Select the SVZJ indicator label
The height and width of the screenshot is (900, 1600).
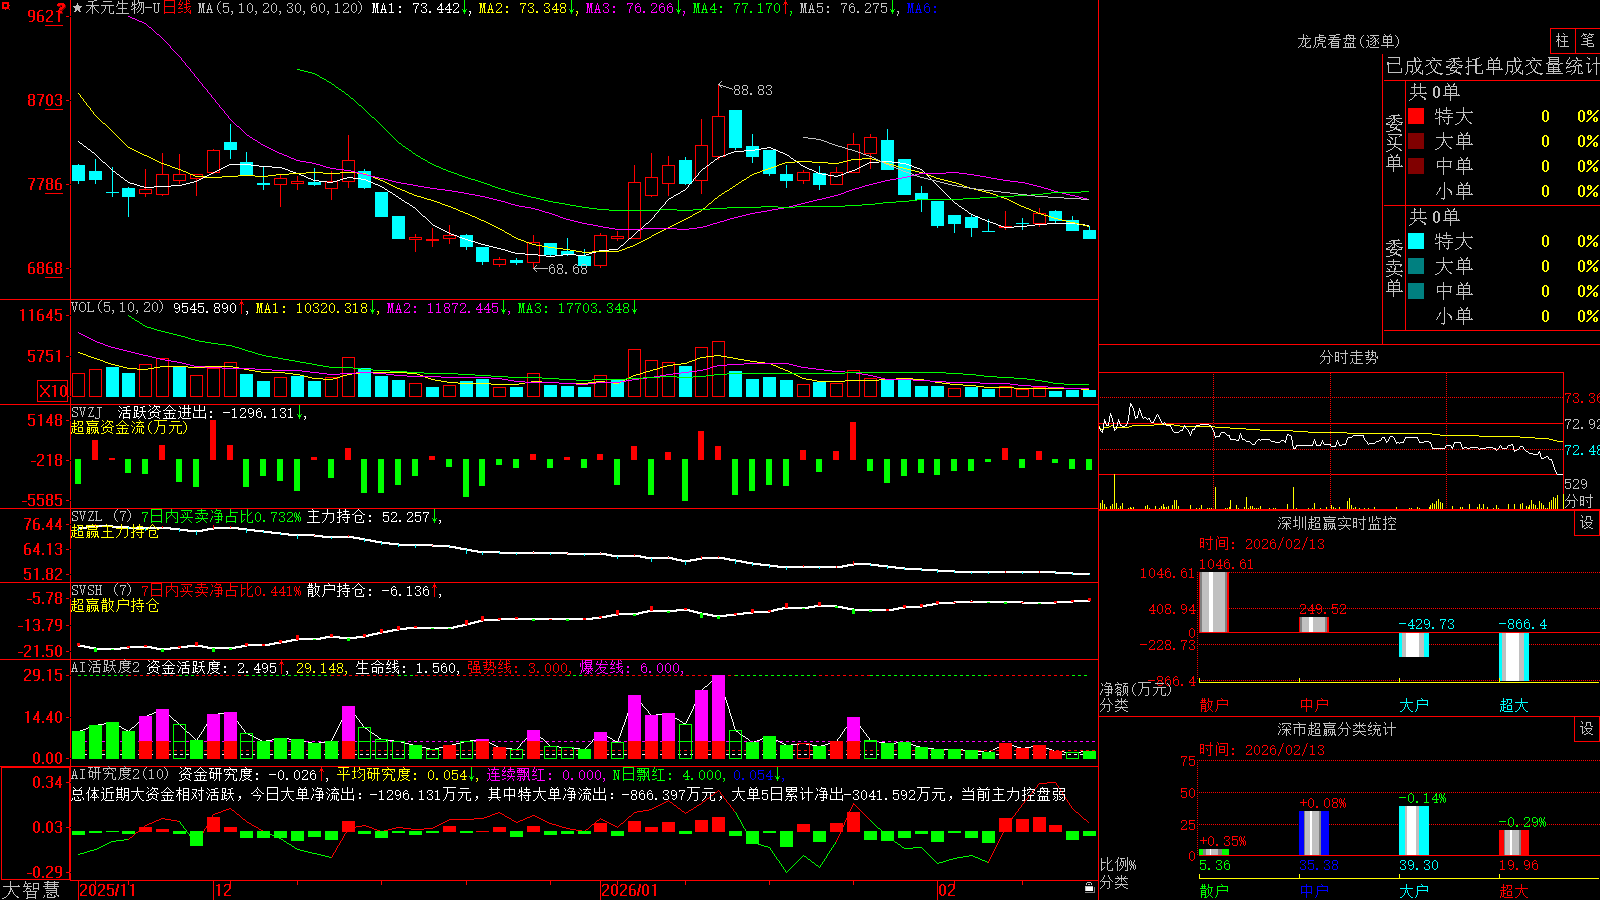(87, 412)
